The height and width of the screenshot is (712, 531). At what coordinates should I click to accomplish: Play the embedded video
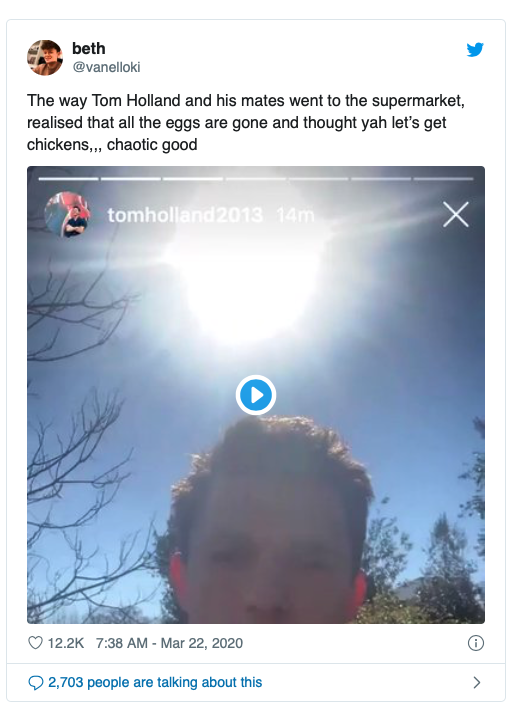(256, 395)
